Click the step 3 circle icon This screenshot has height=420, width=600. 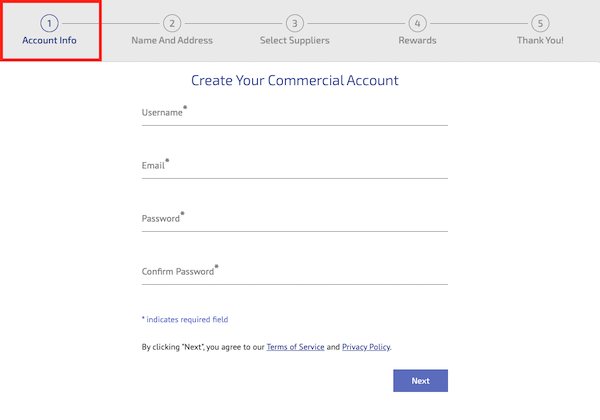pyautogui.click(x=295, y=23)
